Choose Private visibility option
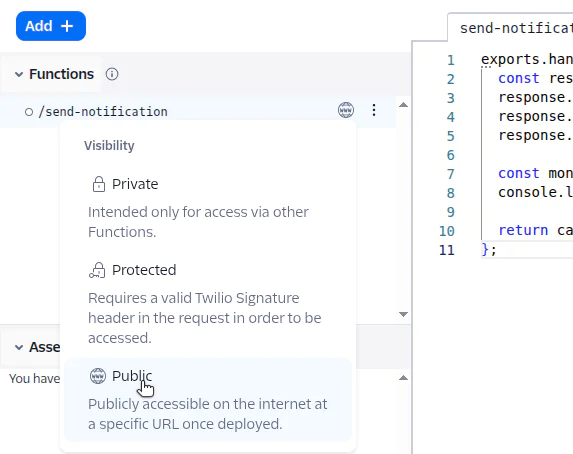This screenshot has width=573, height=454. click(x=208, y=208)
